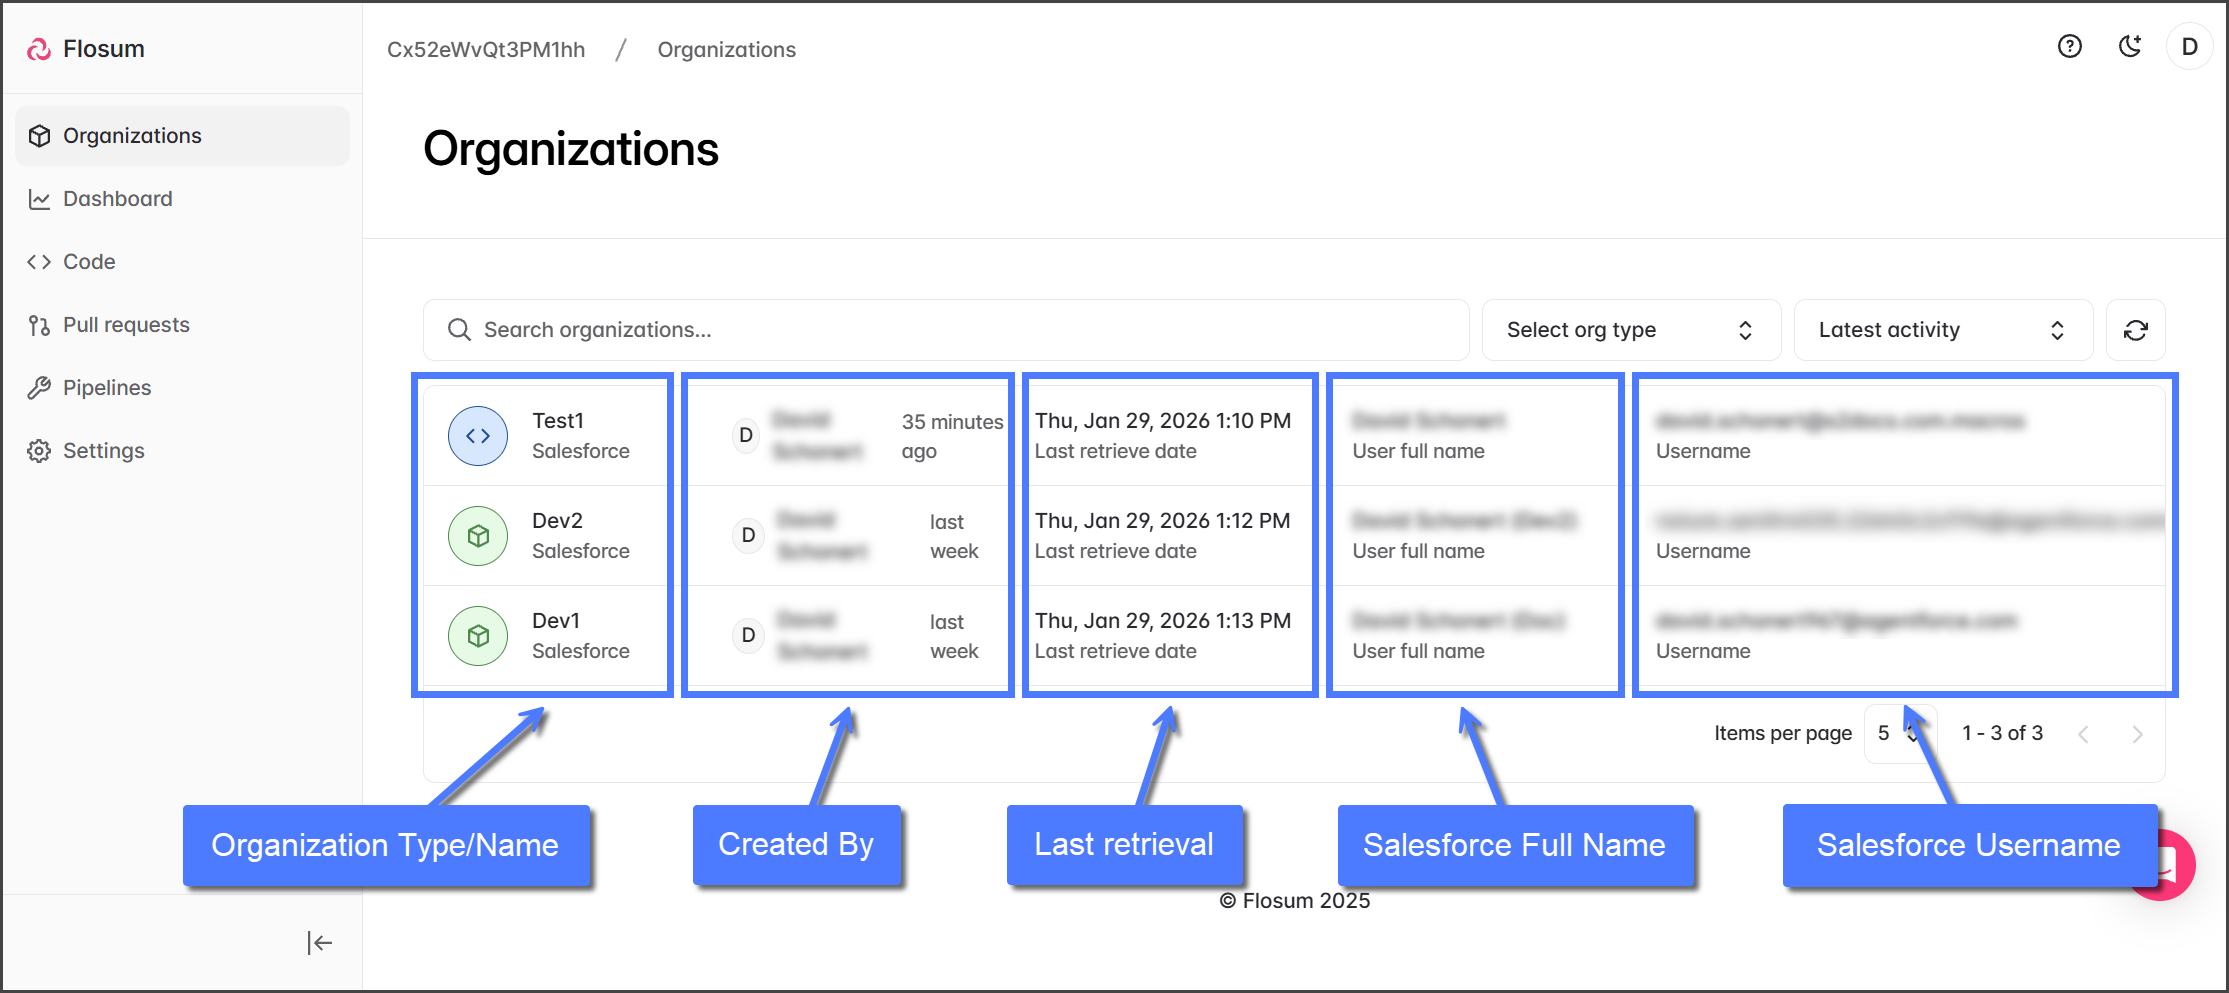2229x993 pixels.
Task: Open the Latest activity sort dropdown
Action: (x=1942, y=330)
